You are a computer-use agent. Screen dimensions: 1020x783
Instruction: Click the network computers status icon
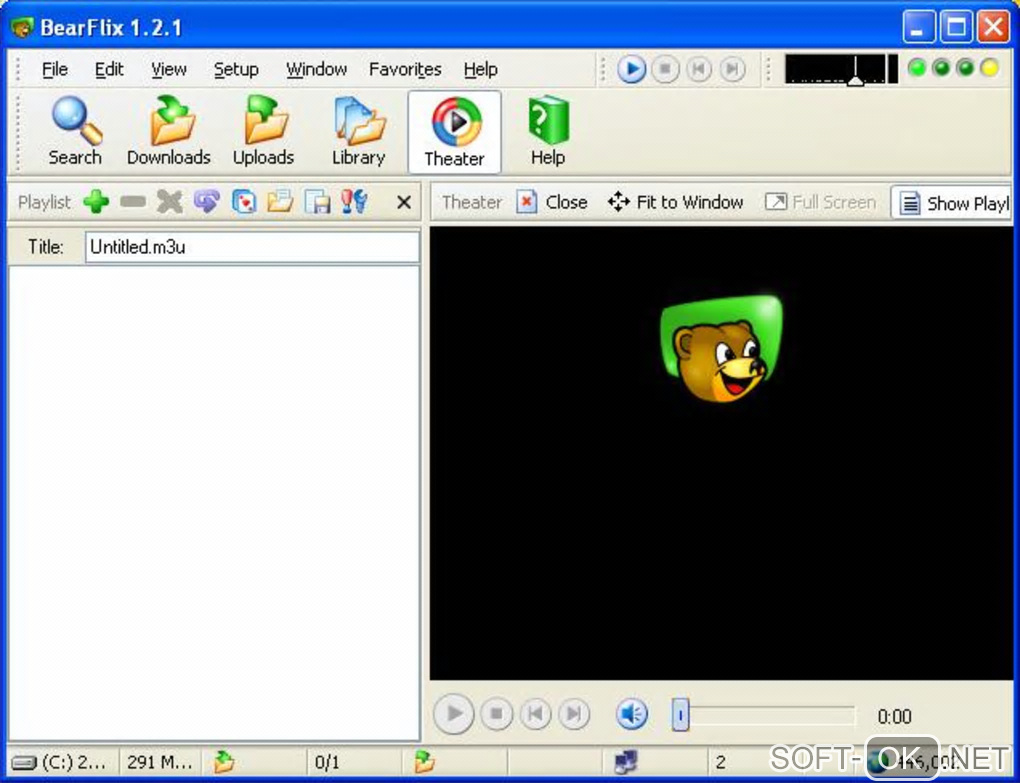[626, 762]
